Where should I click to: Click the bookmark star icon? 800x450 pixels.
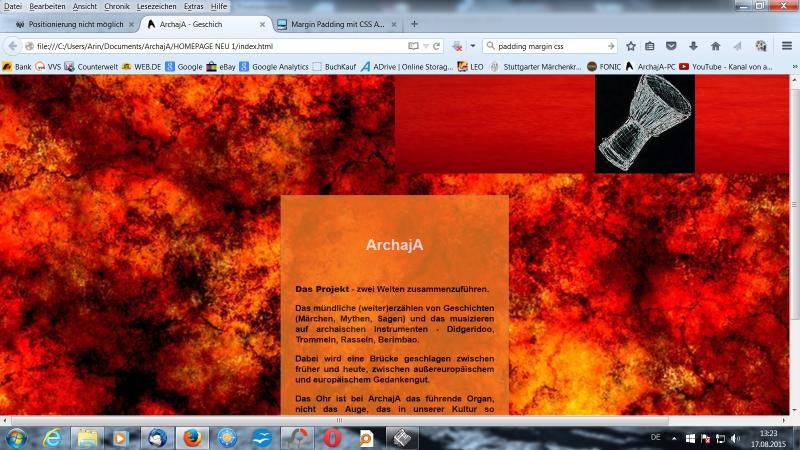631,46
